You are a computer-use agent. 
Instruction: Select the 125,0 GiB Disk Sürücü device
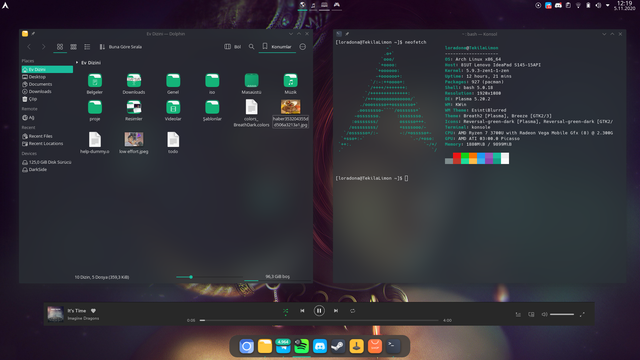pyautogui.click(x=47, y=162)
